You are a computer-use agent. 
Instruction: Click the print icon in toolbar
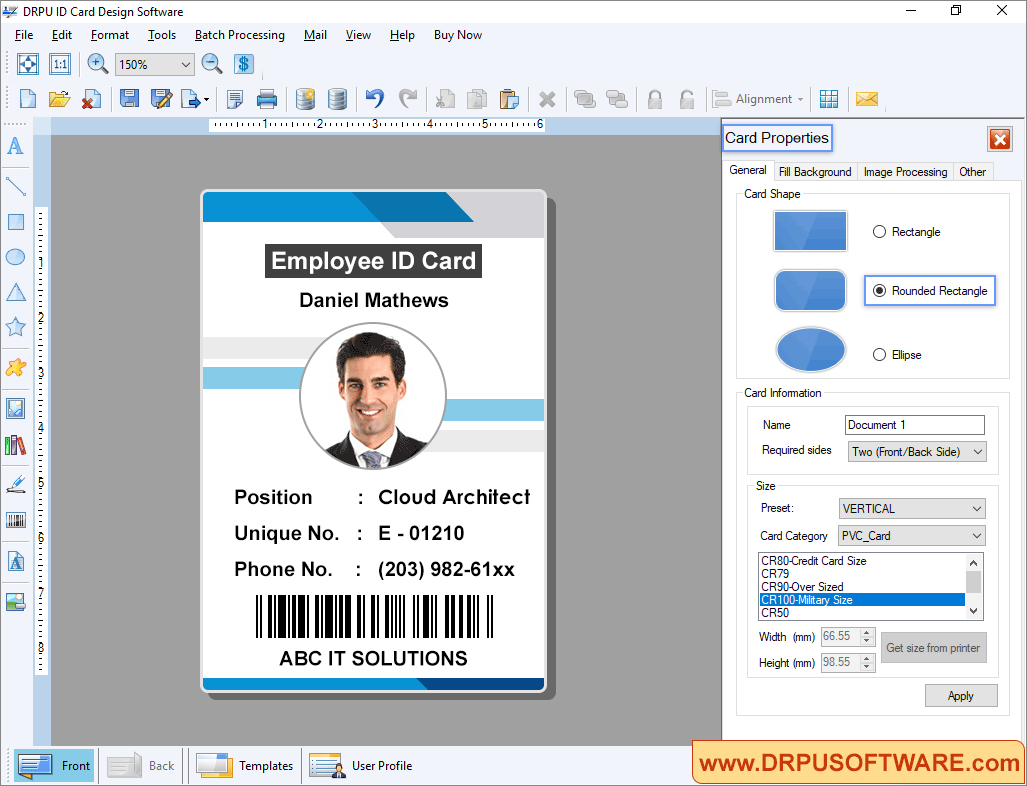(267, 99)
